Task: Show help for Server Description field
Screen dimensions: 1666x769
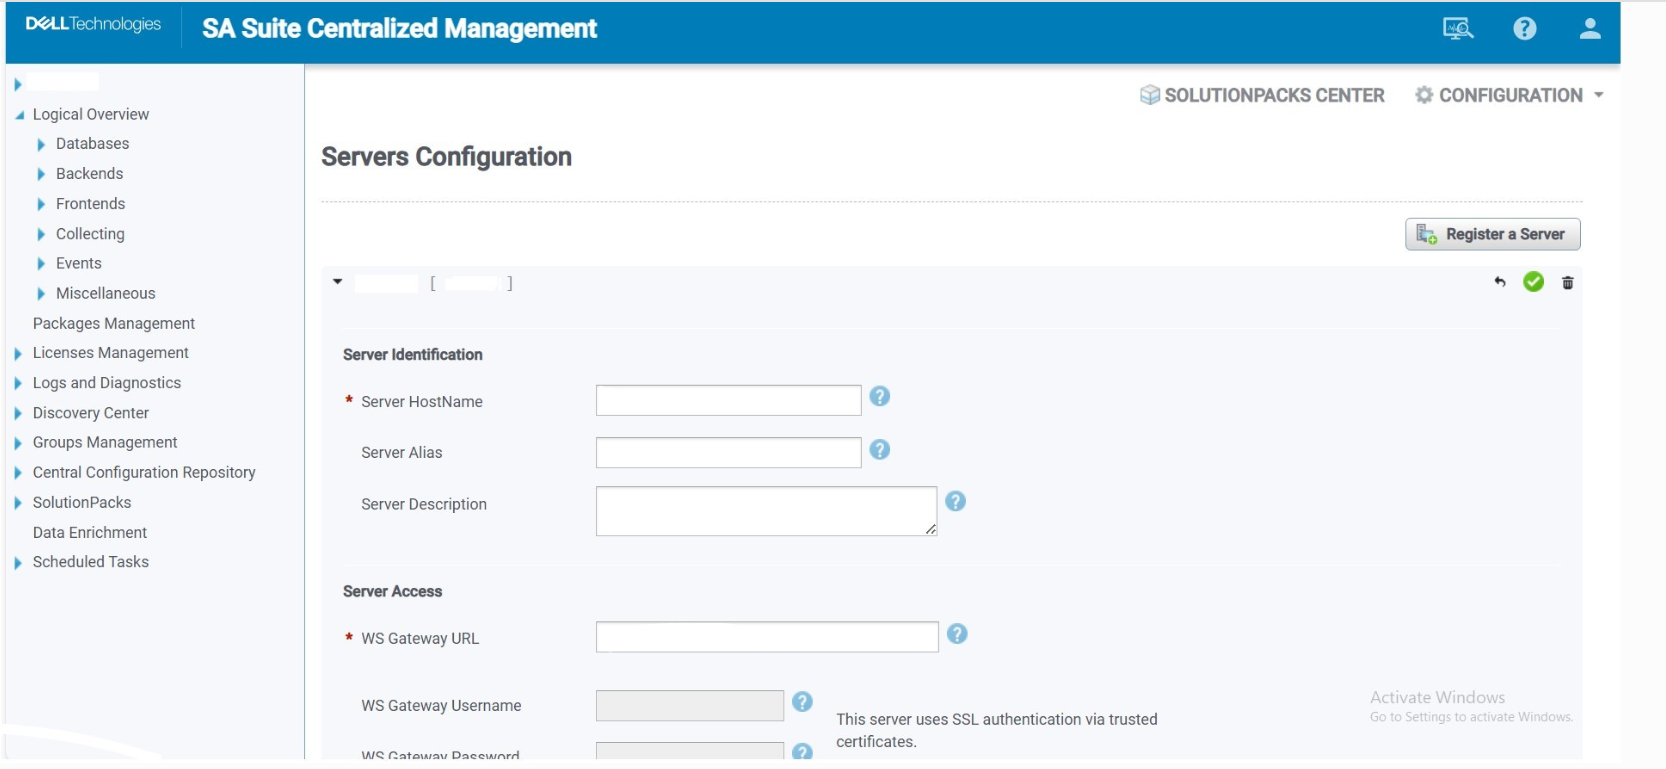Action: [x=955, y=502]
